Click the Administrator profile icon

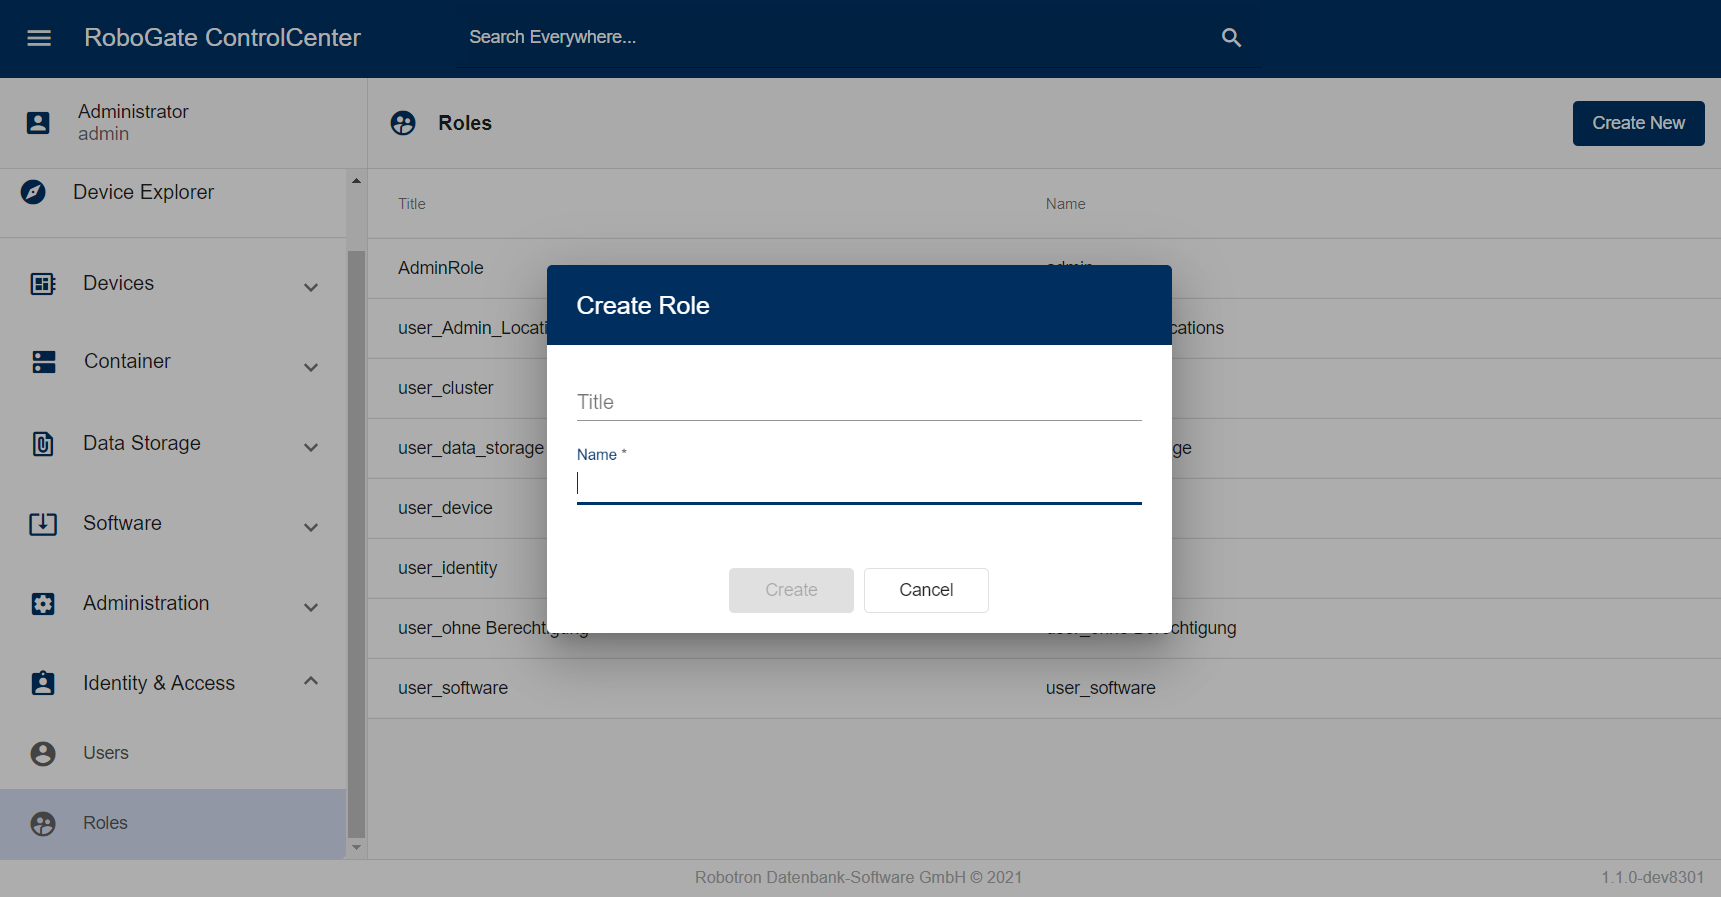(x=38, y=123)
